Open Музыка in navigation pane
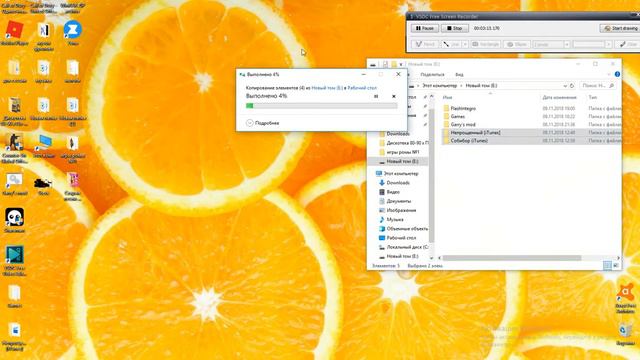Image resolution: width=640 pixels, height=360 pixels. (x=395, y=220)
